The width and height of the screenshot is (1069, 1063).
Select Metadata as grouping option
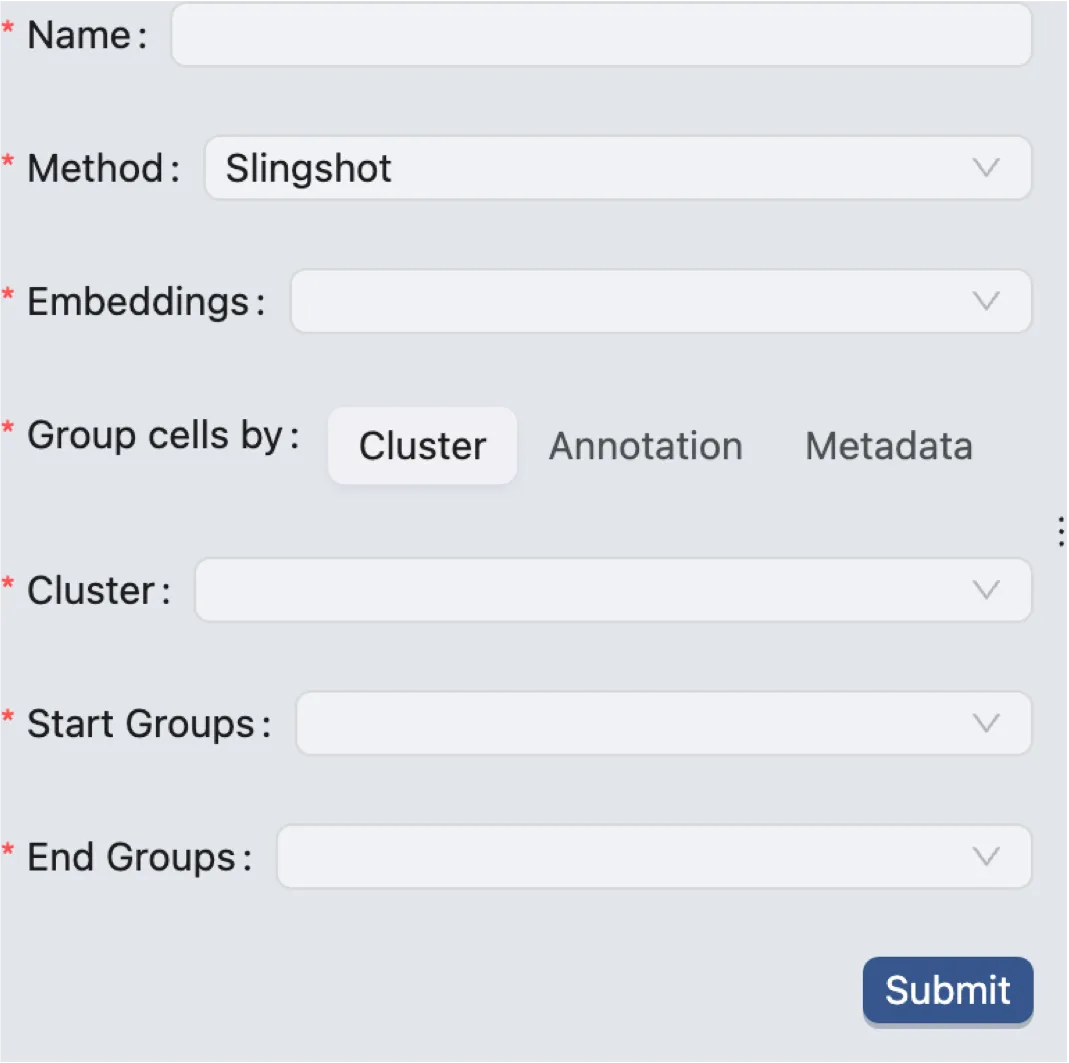[888, 446]
